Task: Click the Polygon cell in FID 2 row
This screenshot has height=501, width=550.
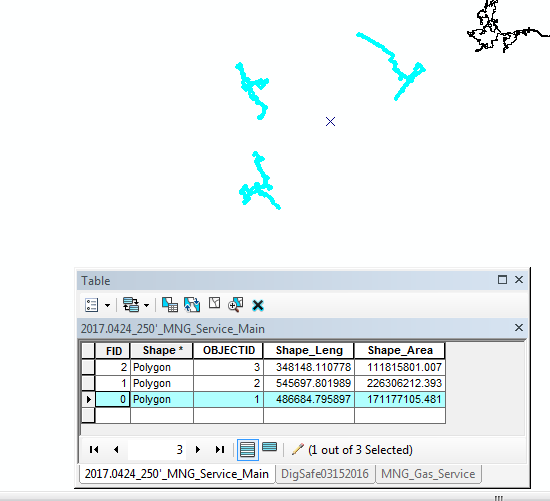Action: point(162,367)
